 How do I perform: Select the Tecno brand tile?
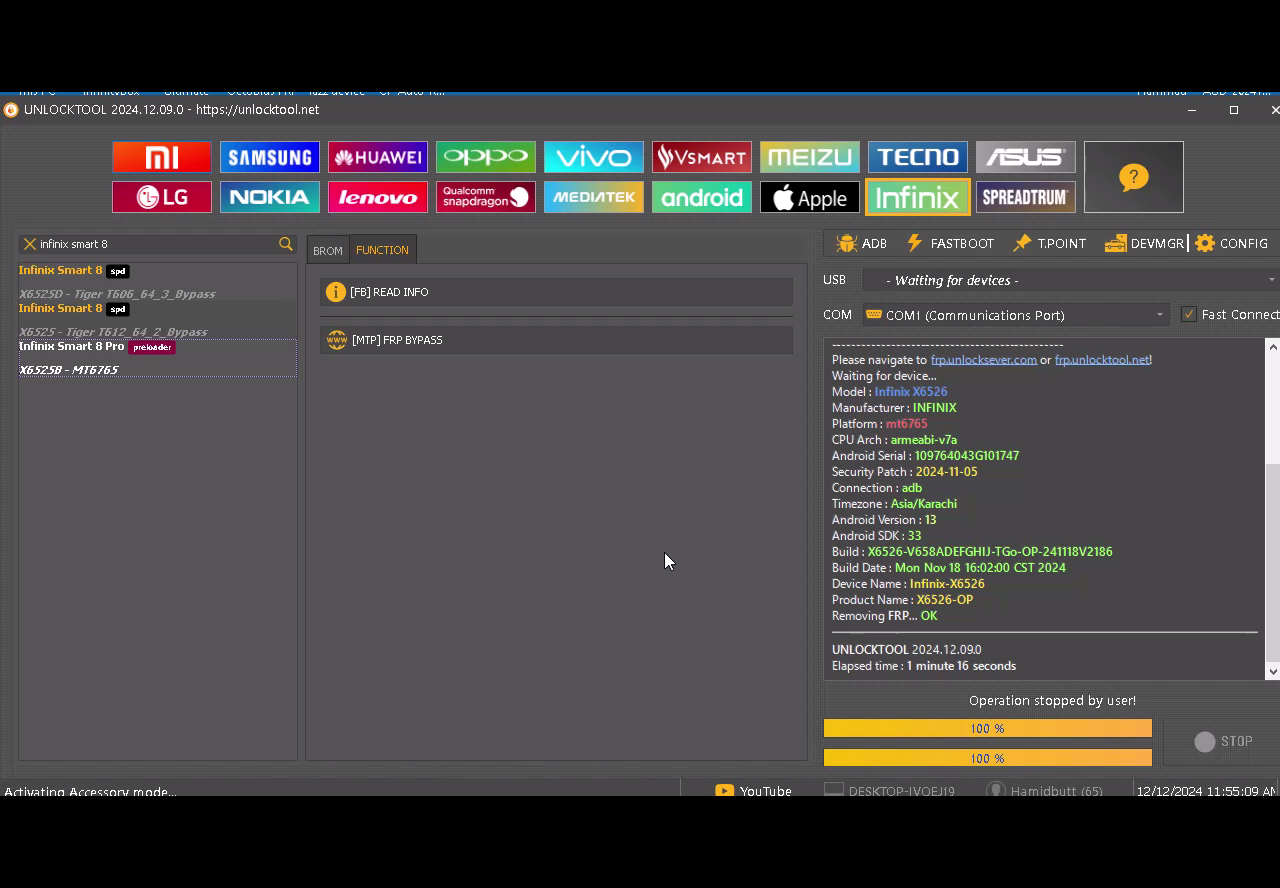918,157
